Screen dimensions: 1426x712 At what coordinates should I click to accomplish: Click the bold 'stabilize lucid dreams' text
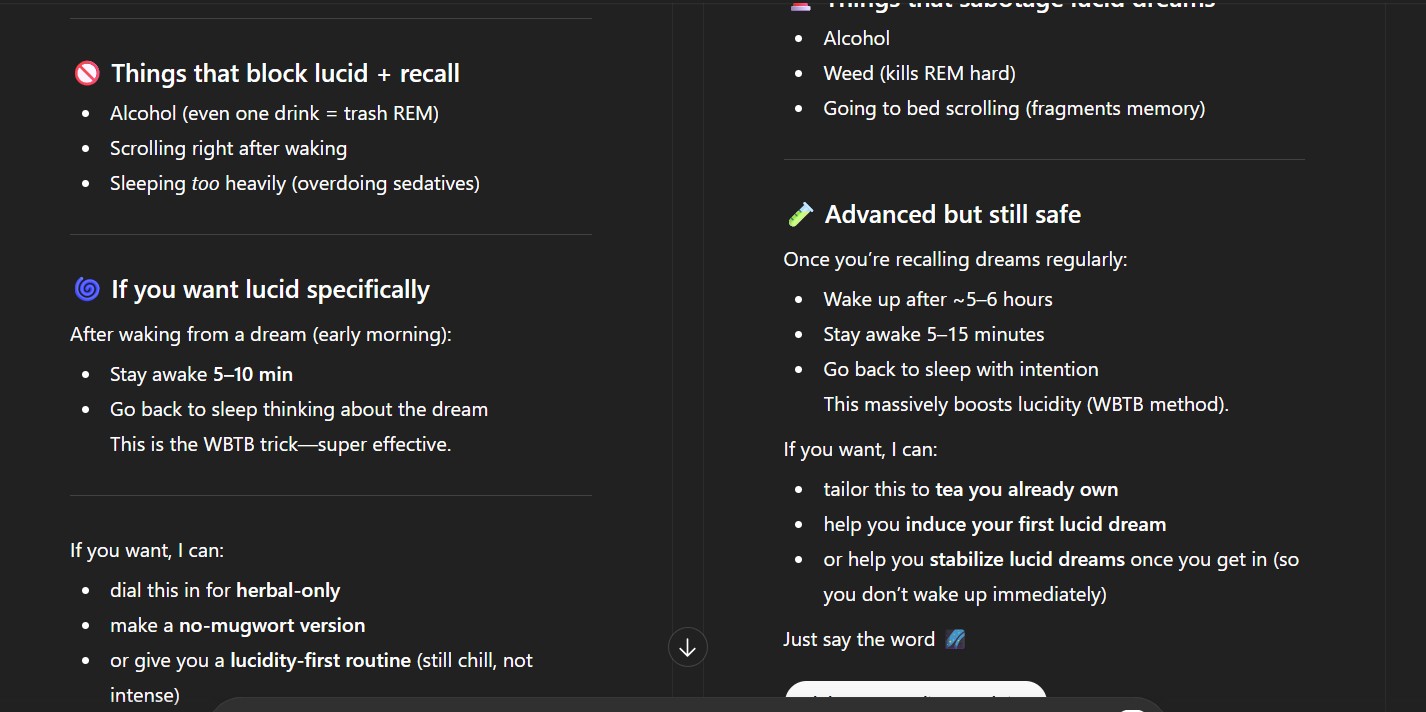[x=1027, y=560]
